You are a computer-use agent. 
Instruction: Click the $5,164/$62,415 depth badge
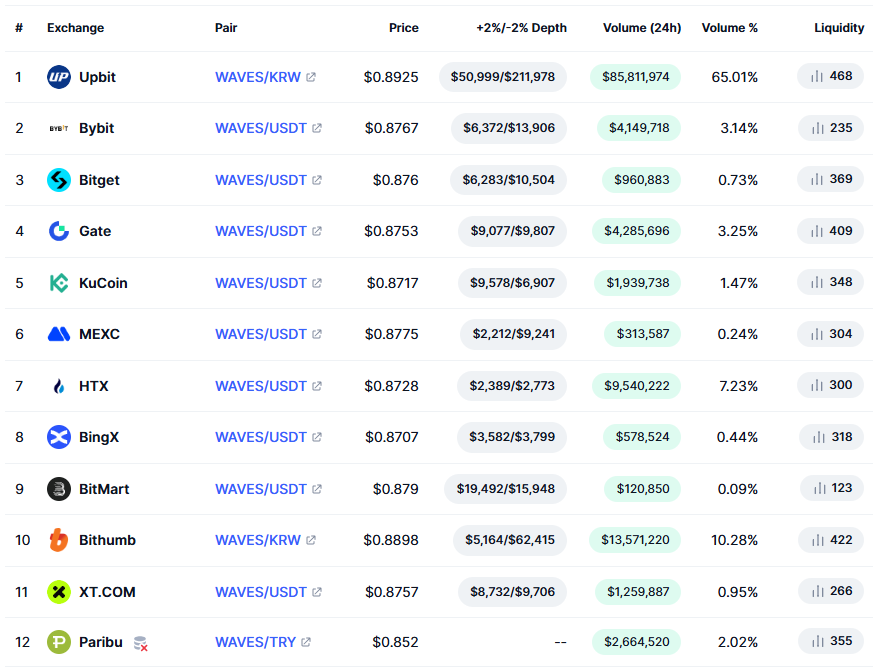[510, 540]
